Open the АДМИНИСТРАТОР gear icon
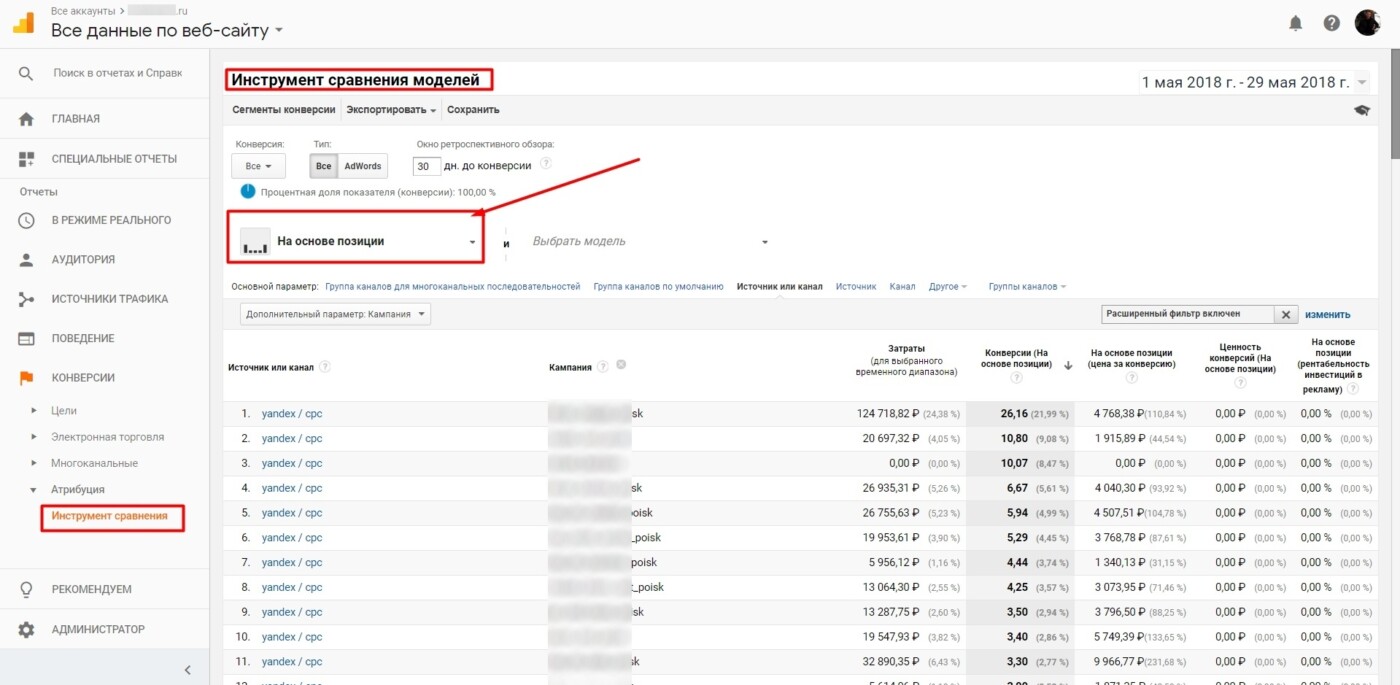 click(x=27, y=630)
